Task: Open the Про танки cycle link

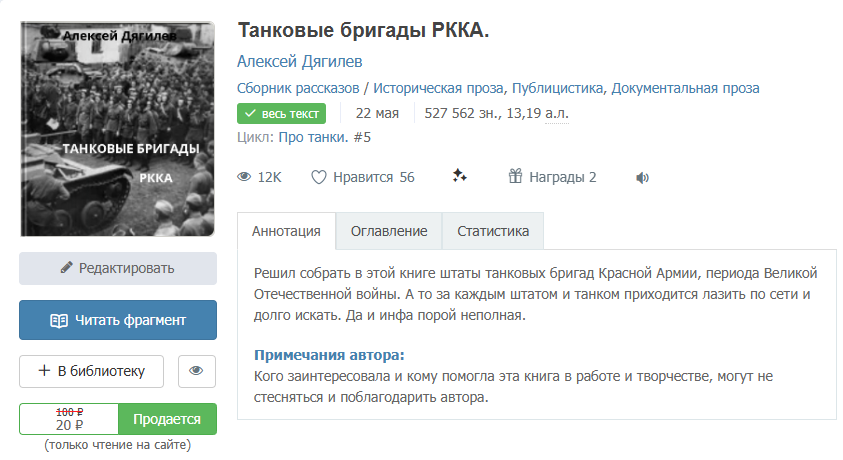Action: pyautogui.click(x=313, y=137)
